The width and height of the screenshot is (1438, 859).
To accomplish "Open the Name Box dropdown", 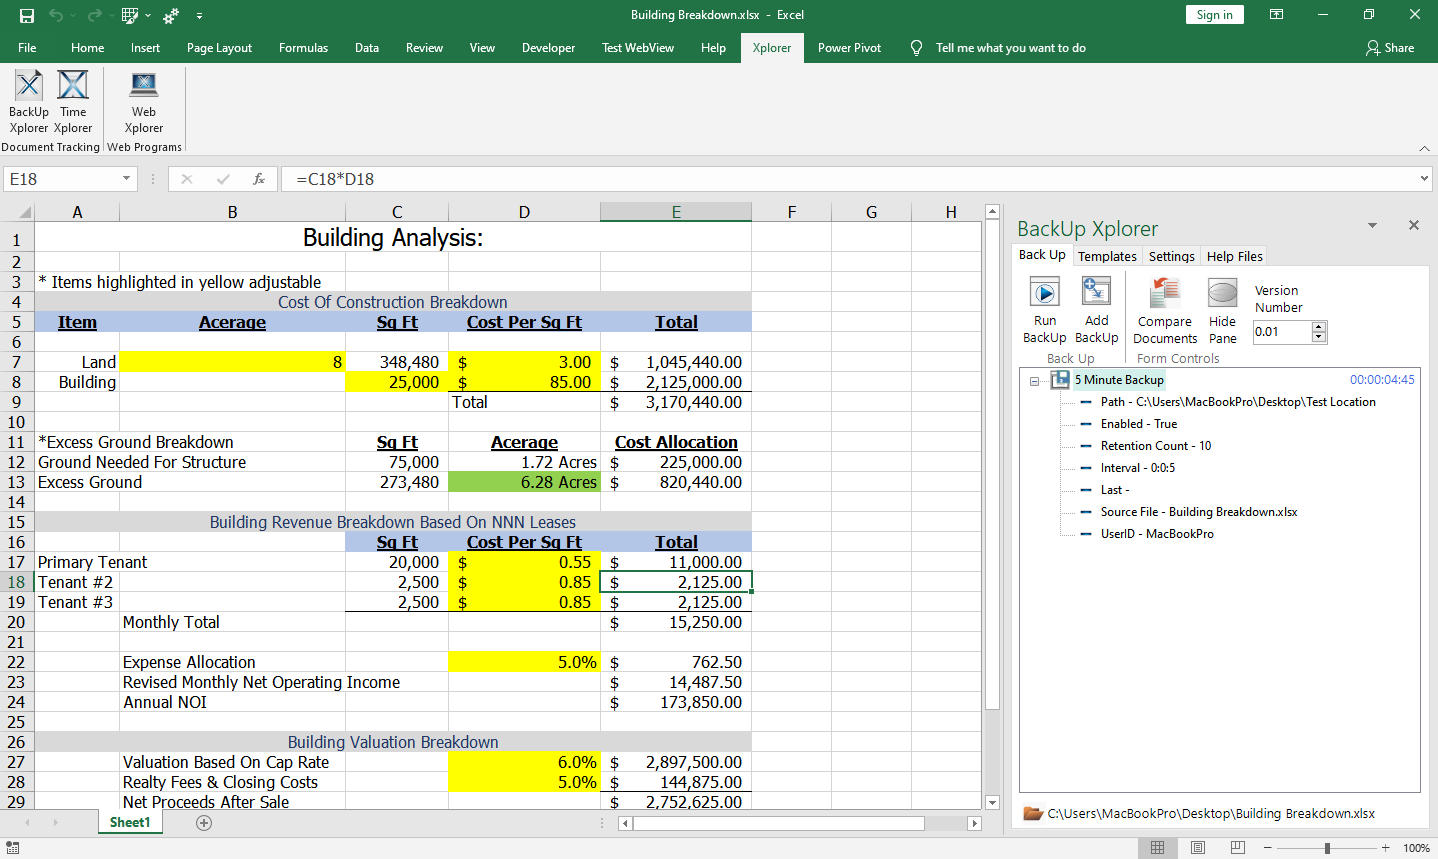I will point(124,179).
